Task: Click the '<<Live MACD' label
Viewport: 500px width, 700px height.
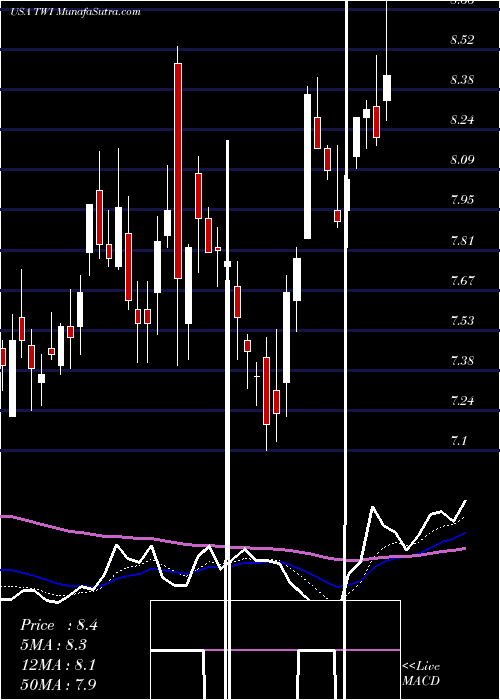Action: coord(421,673)
